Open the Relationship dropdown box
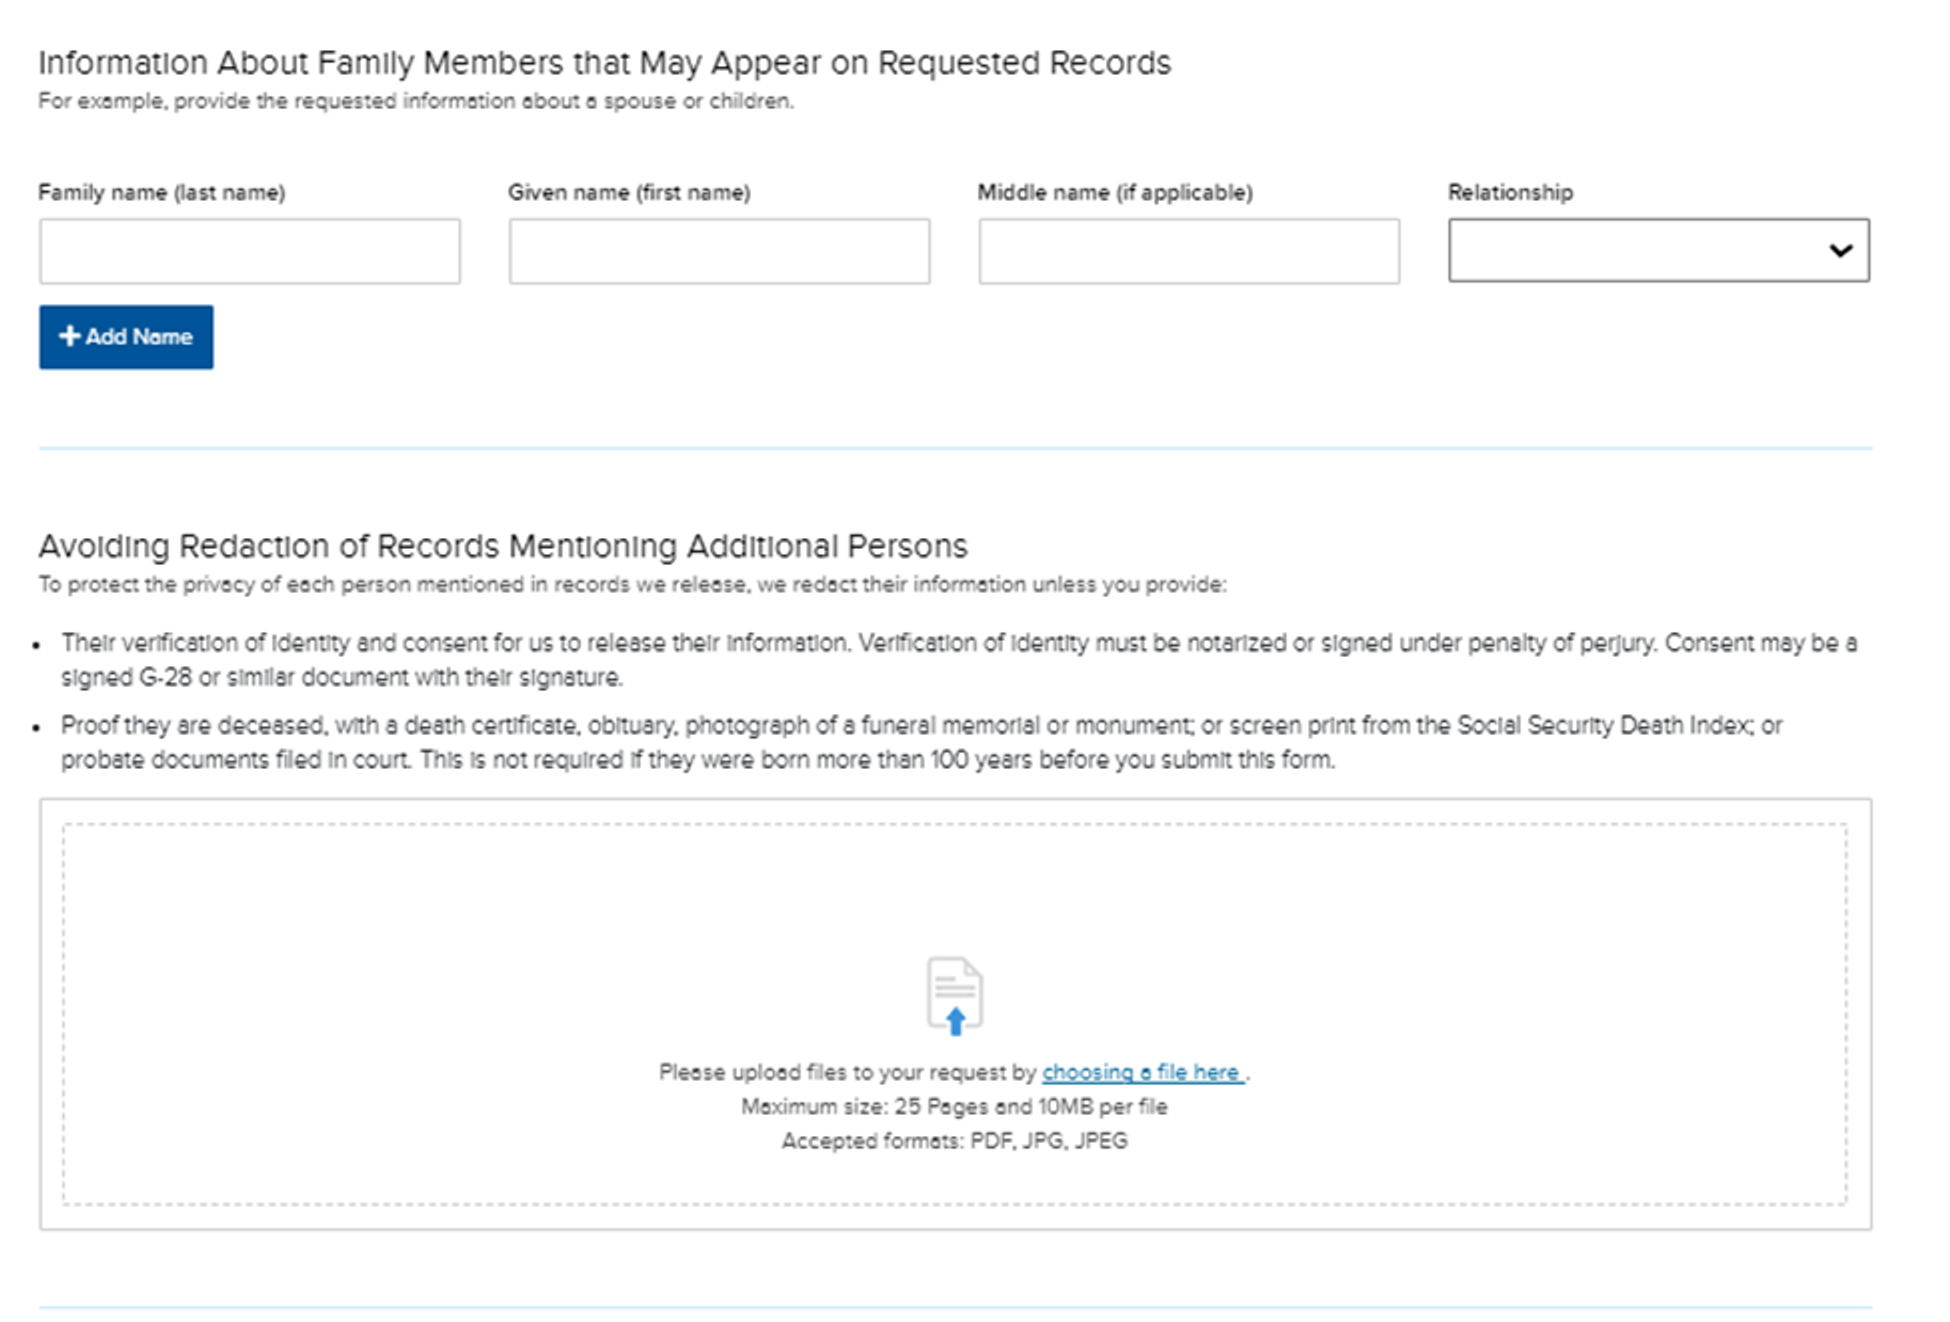Viewport: 1950px width, 1322px height. tap(1640, 251)
